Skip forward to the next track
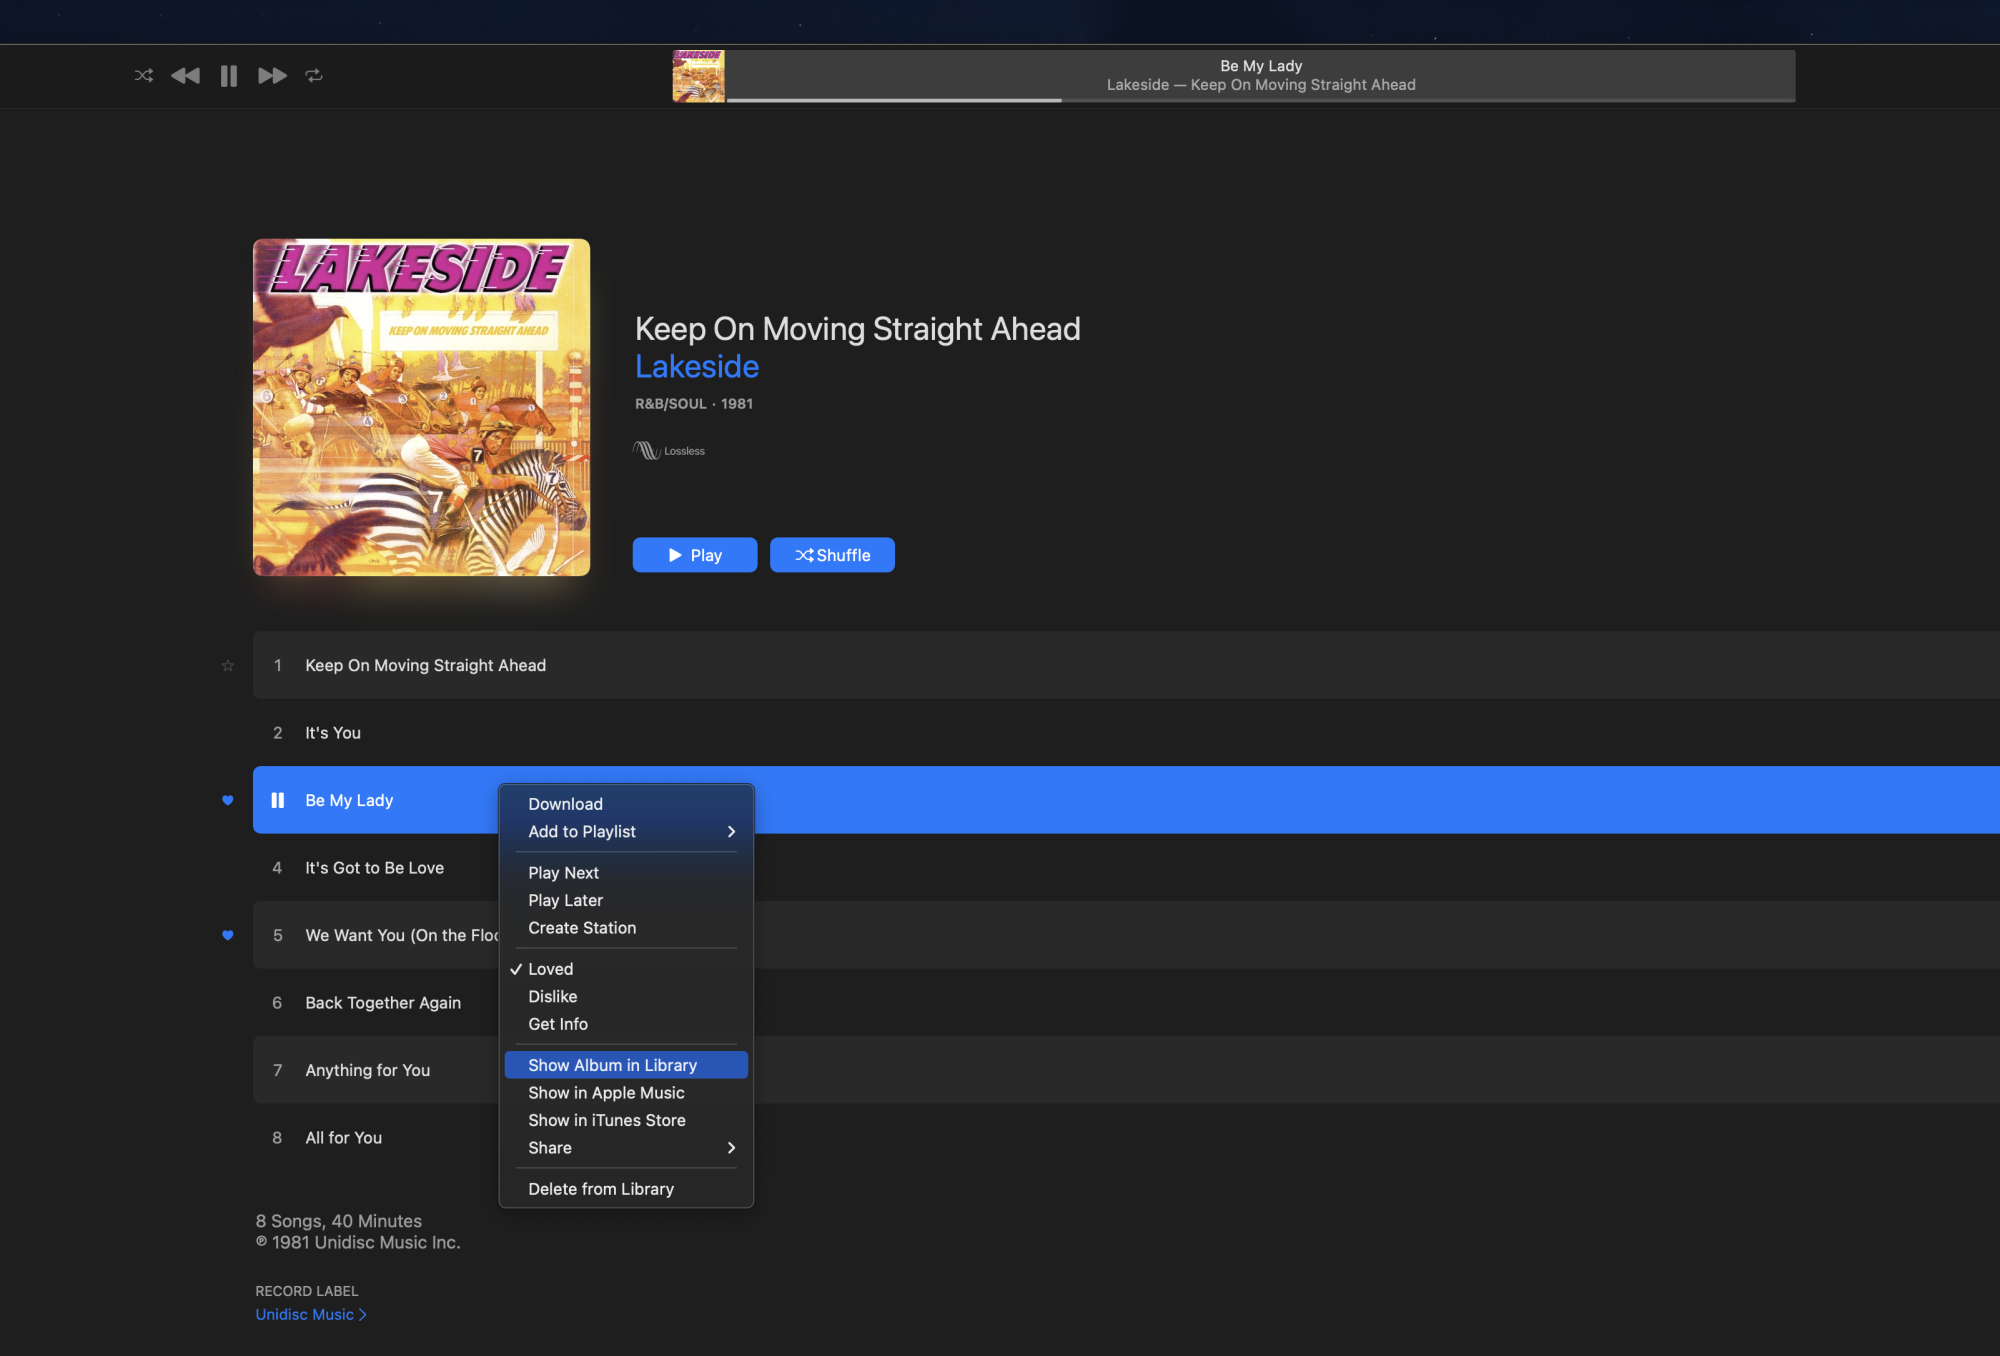The width and height of the screenshot is (2000, 1356). (x=272, y=76)
